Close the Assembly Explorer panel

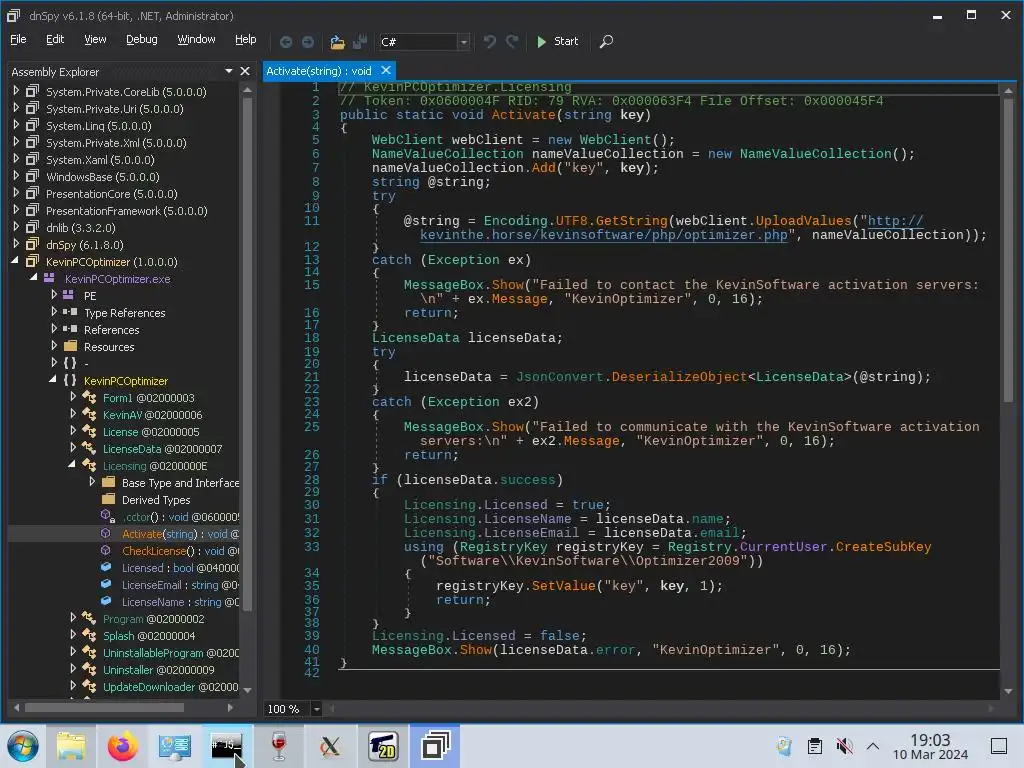(245, 71)
